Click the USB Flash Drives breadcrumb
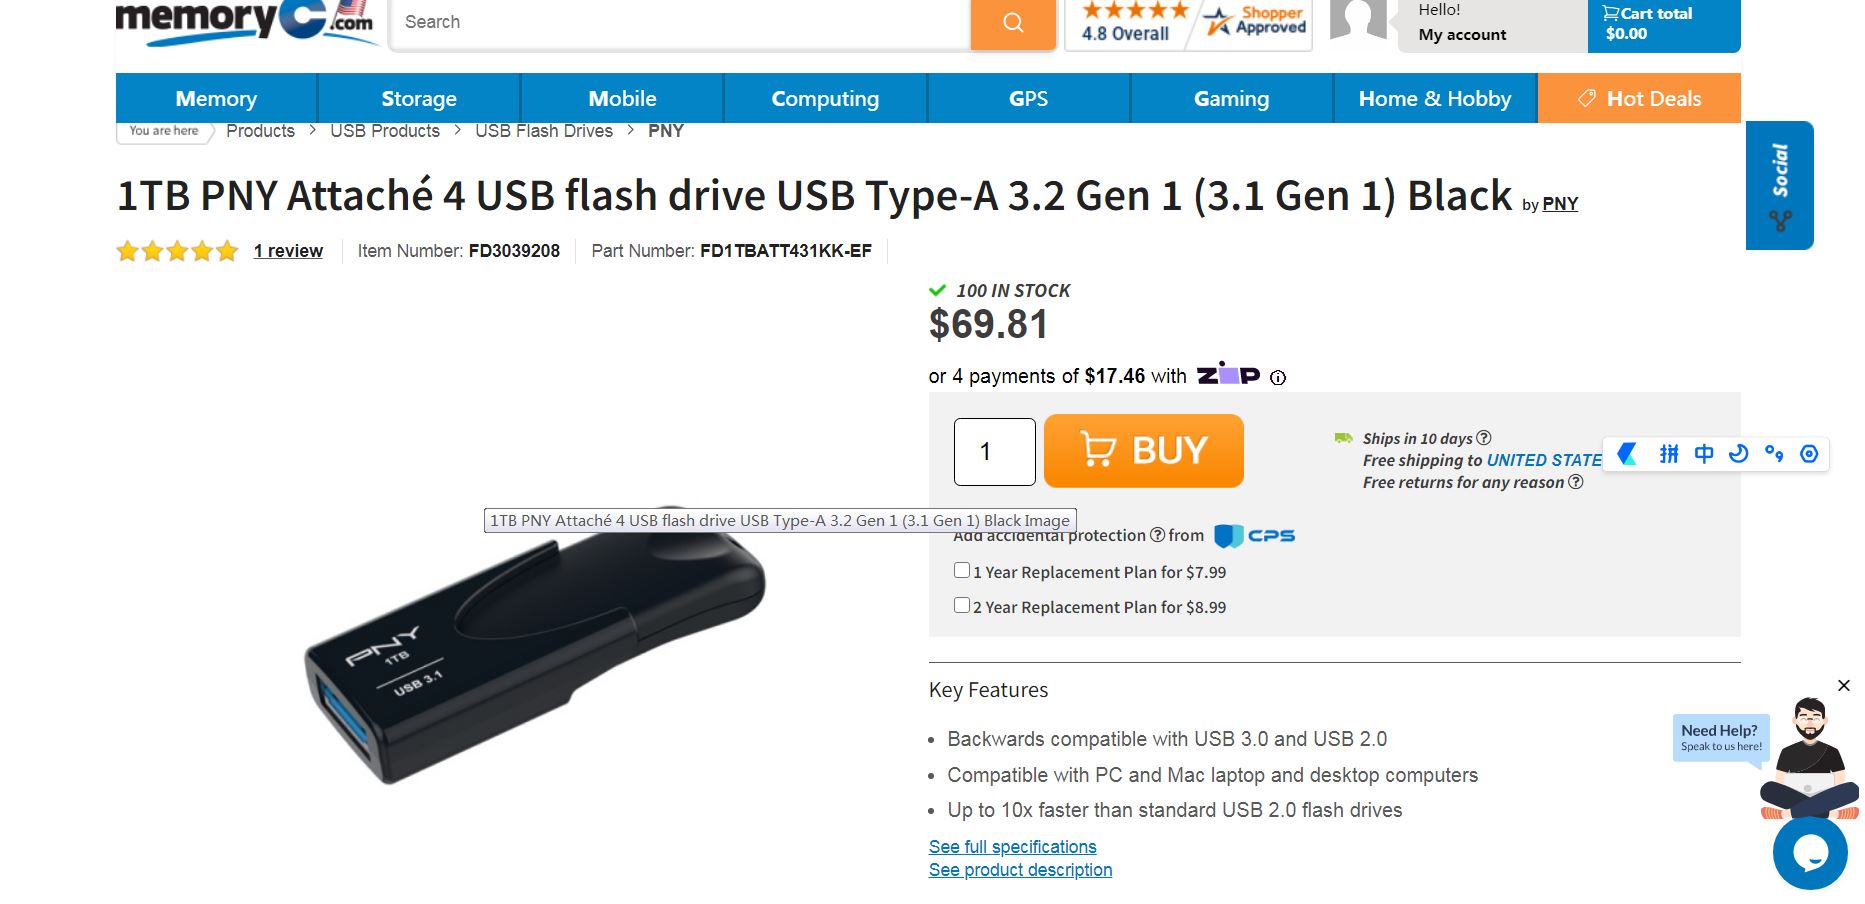 click(544, 131)
